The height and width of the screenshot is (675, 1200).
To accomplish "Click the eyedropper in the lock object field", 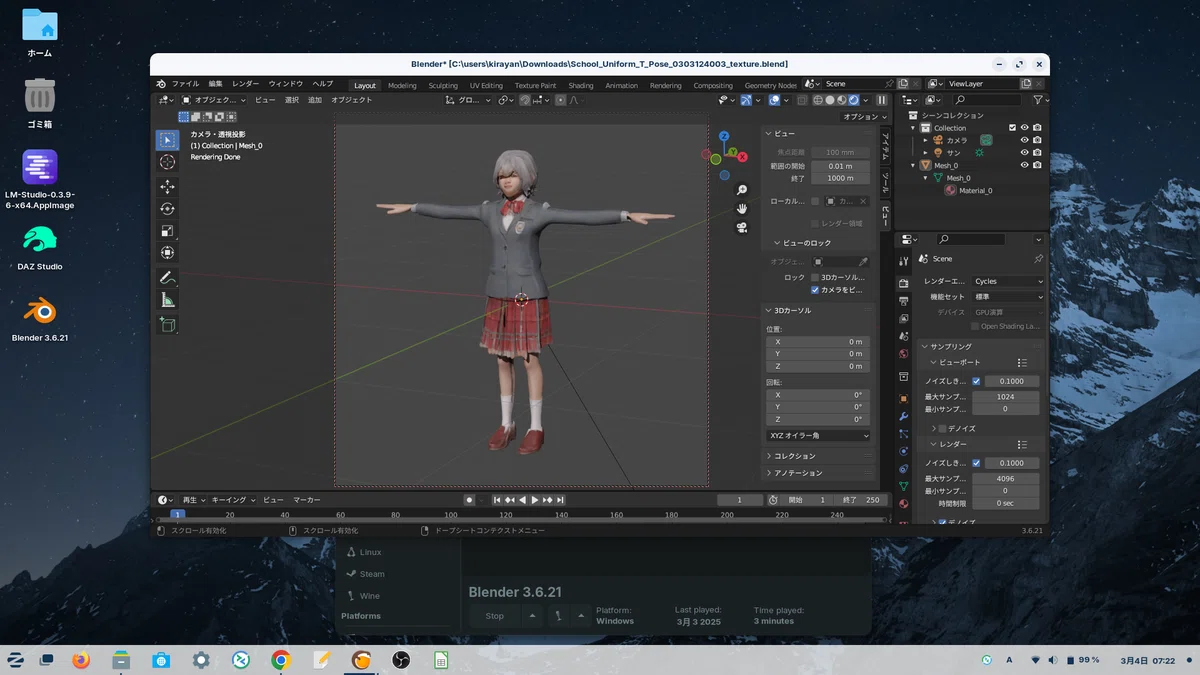I will tap(864, 262).
